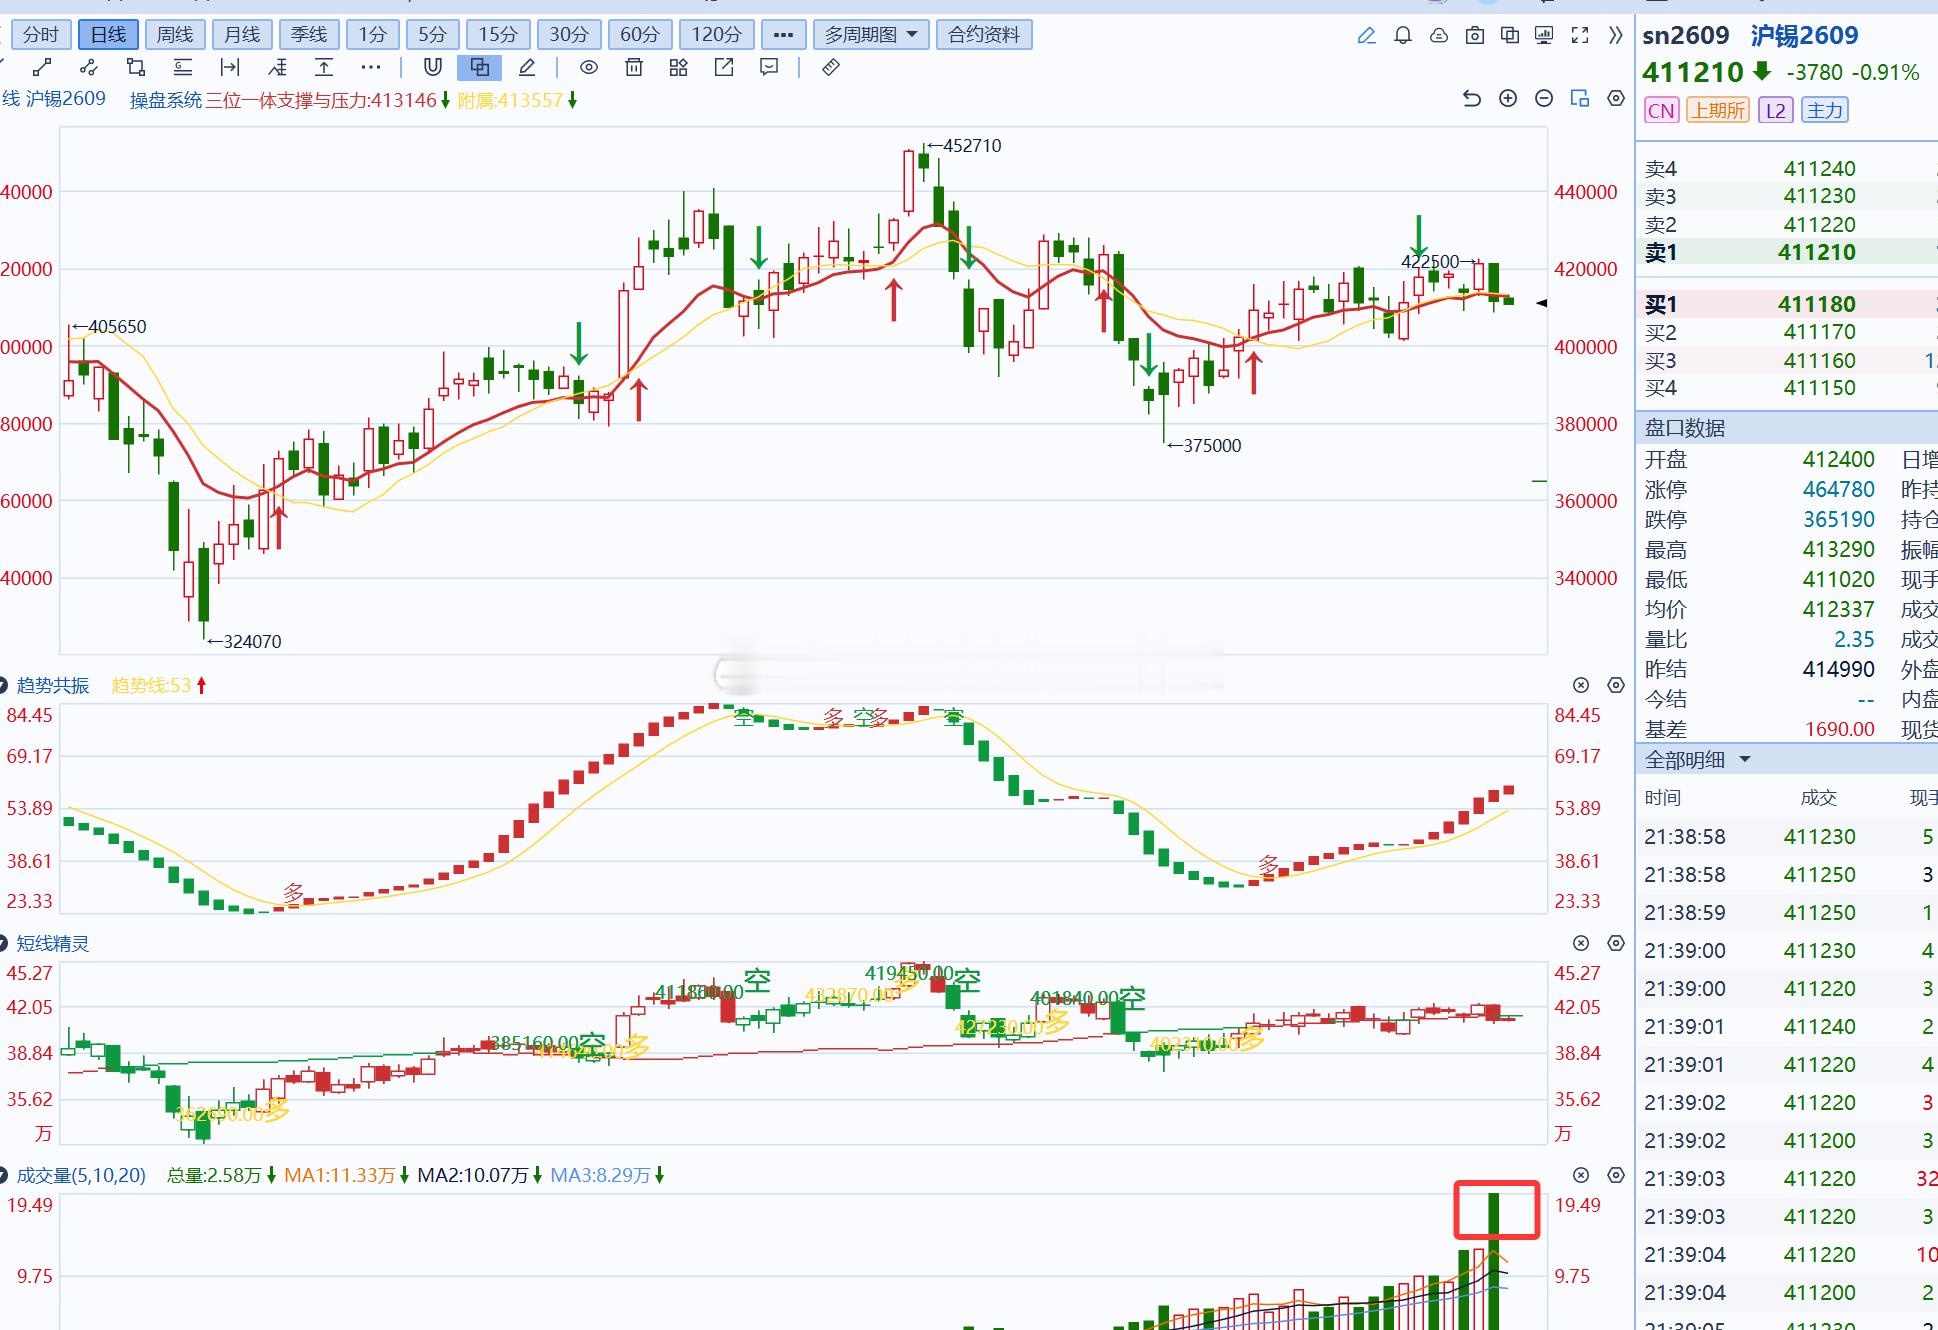Select the Fibonacci fan drawing tool
Viewport: 1938px width, 1330px height.
click(277, 68)
